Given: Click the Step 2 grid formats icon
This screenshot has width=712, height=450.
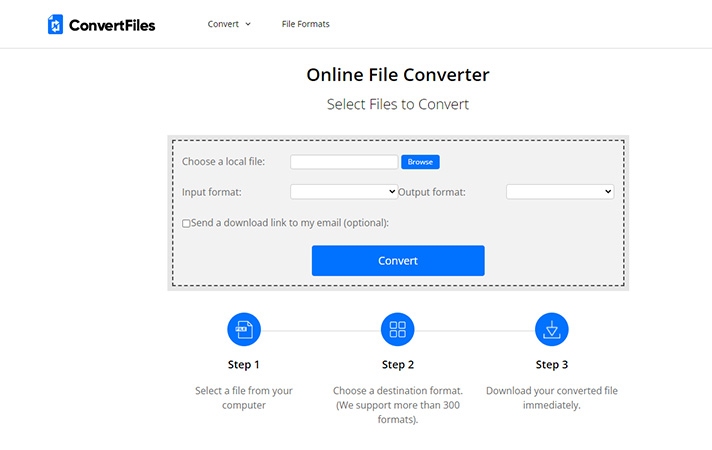Looking at the screenshot, I should click(x=398, y=330).
